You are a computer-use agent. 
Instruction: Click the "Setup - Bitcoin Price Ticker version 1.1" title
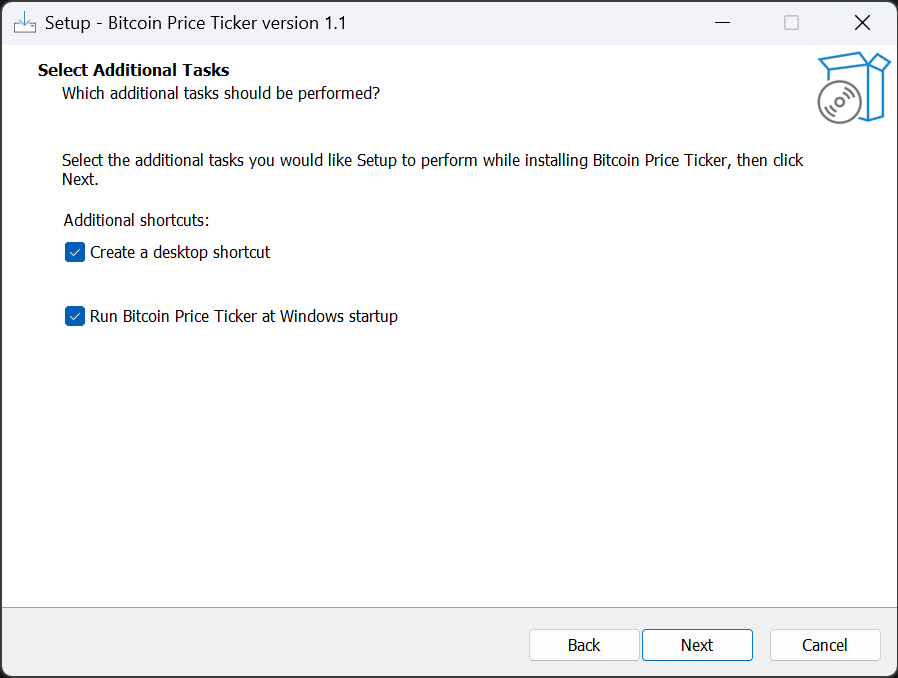[x=196, y=22]
